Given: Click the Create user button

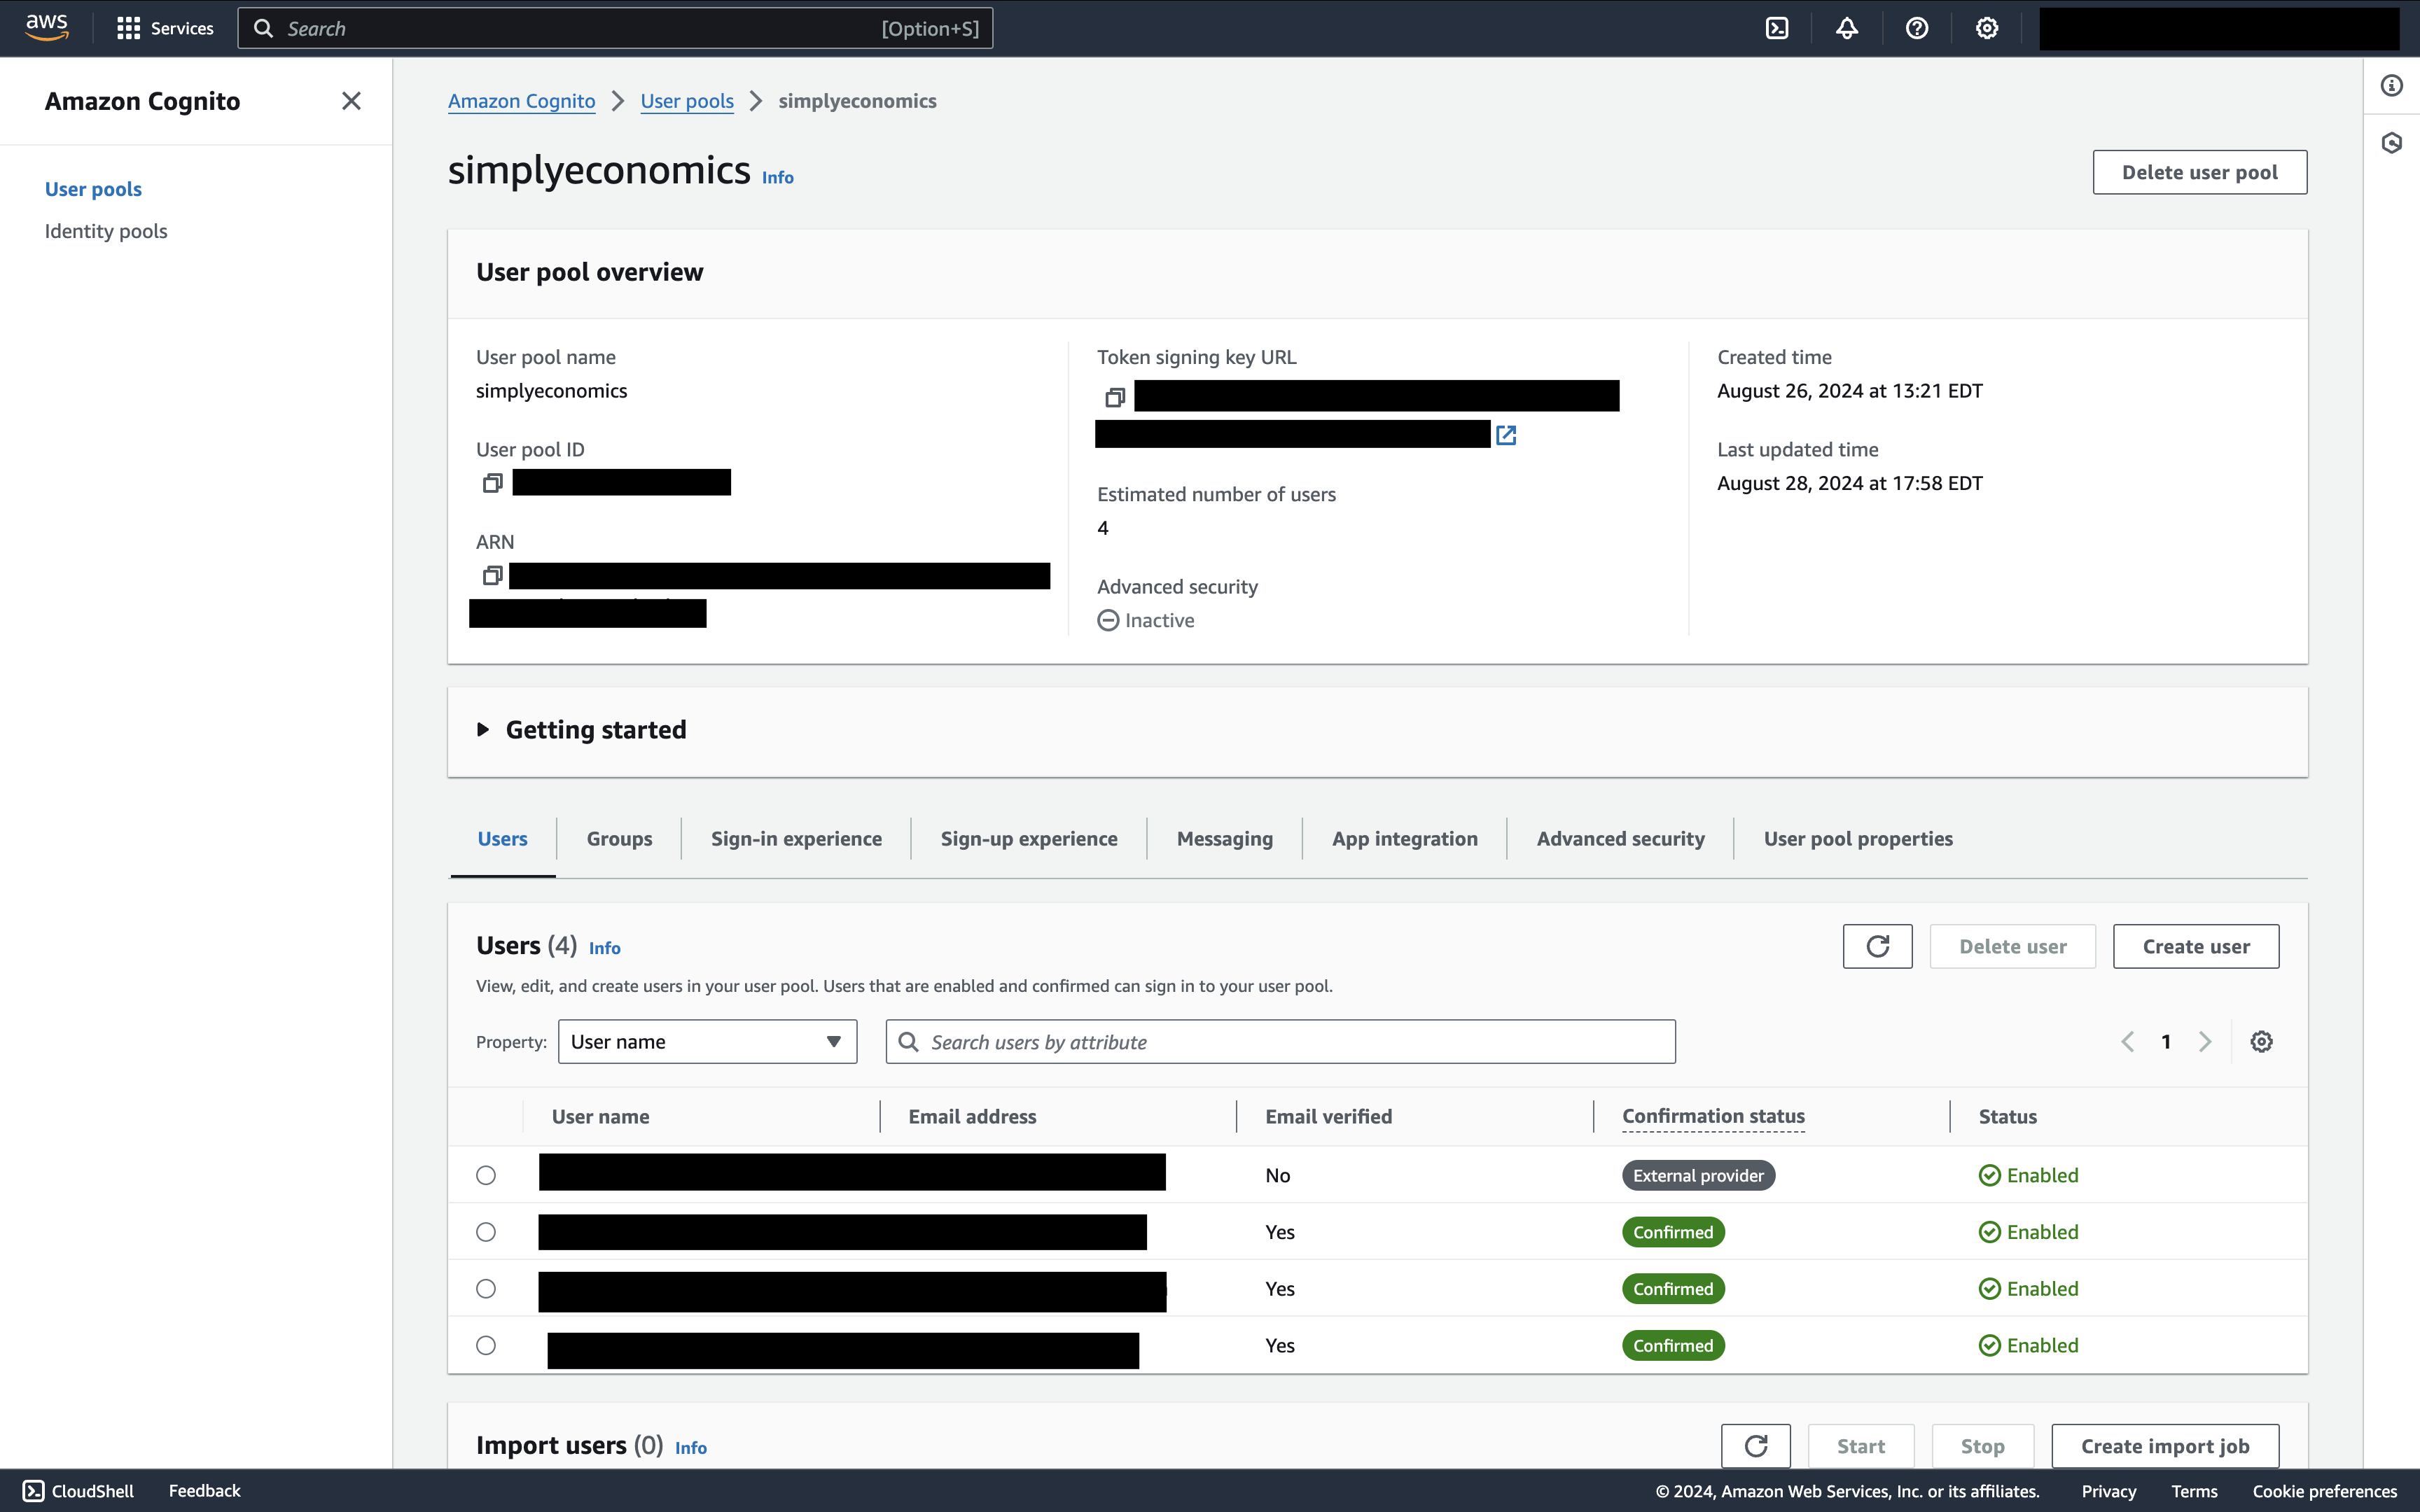Looking at the screenshot, I should (x=2195, y=946).
